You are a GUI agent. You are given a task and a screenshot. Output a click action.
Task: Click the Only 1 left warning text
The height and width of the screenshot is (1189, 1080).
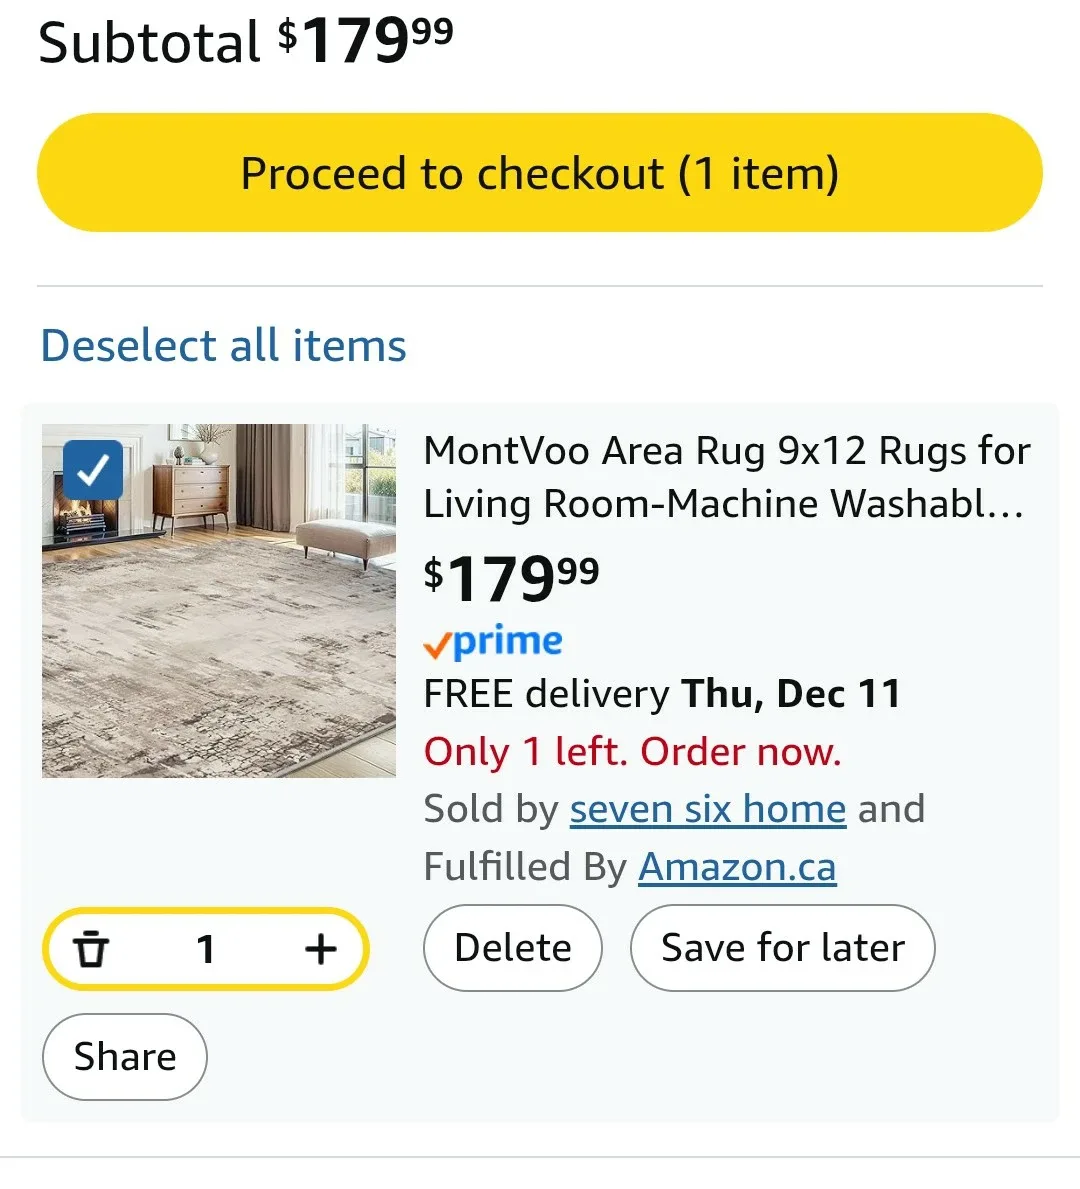(x=632, y=752)
